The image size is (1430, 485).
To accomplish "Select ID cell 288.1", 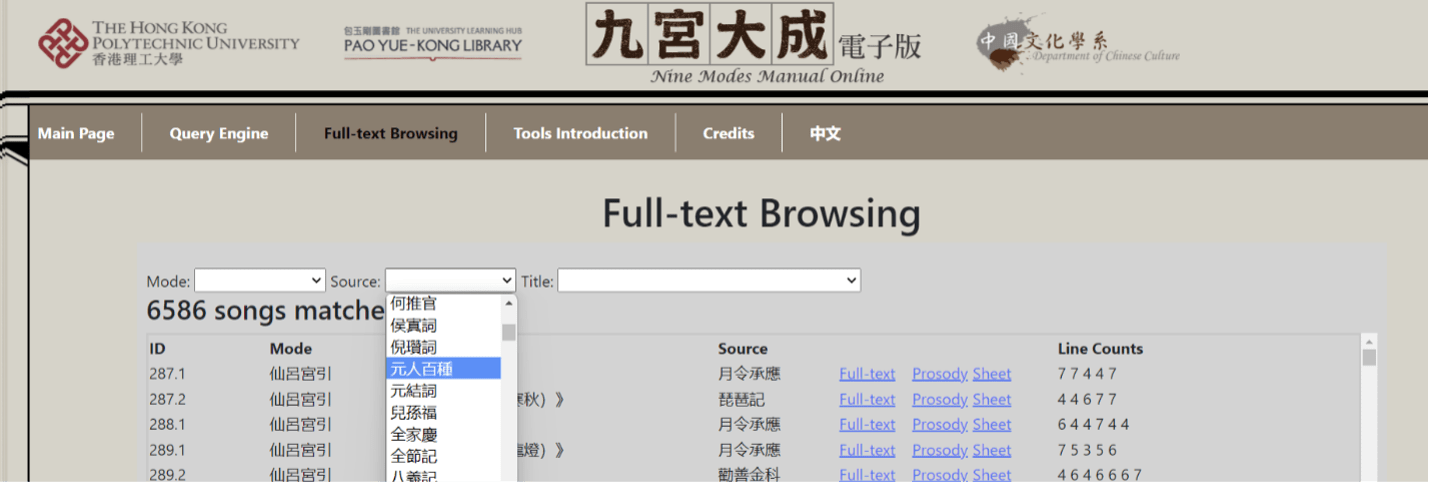I will (x=168, y=424).
